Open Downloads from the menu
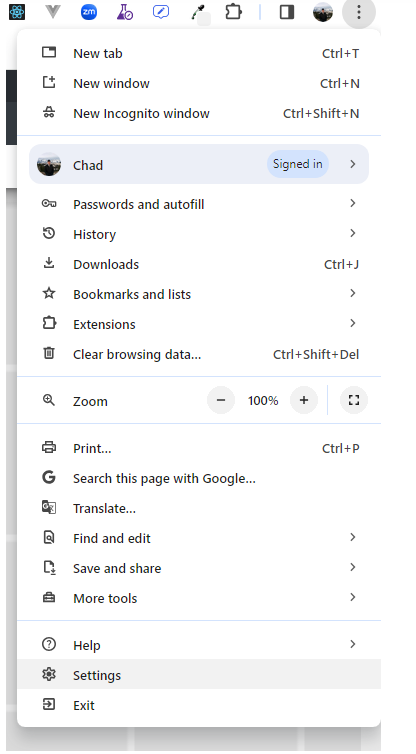This screenshot has width=416, height=754. [199, 264]
